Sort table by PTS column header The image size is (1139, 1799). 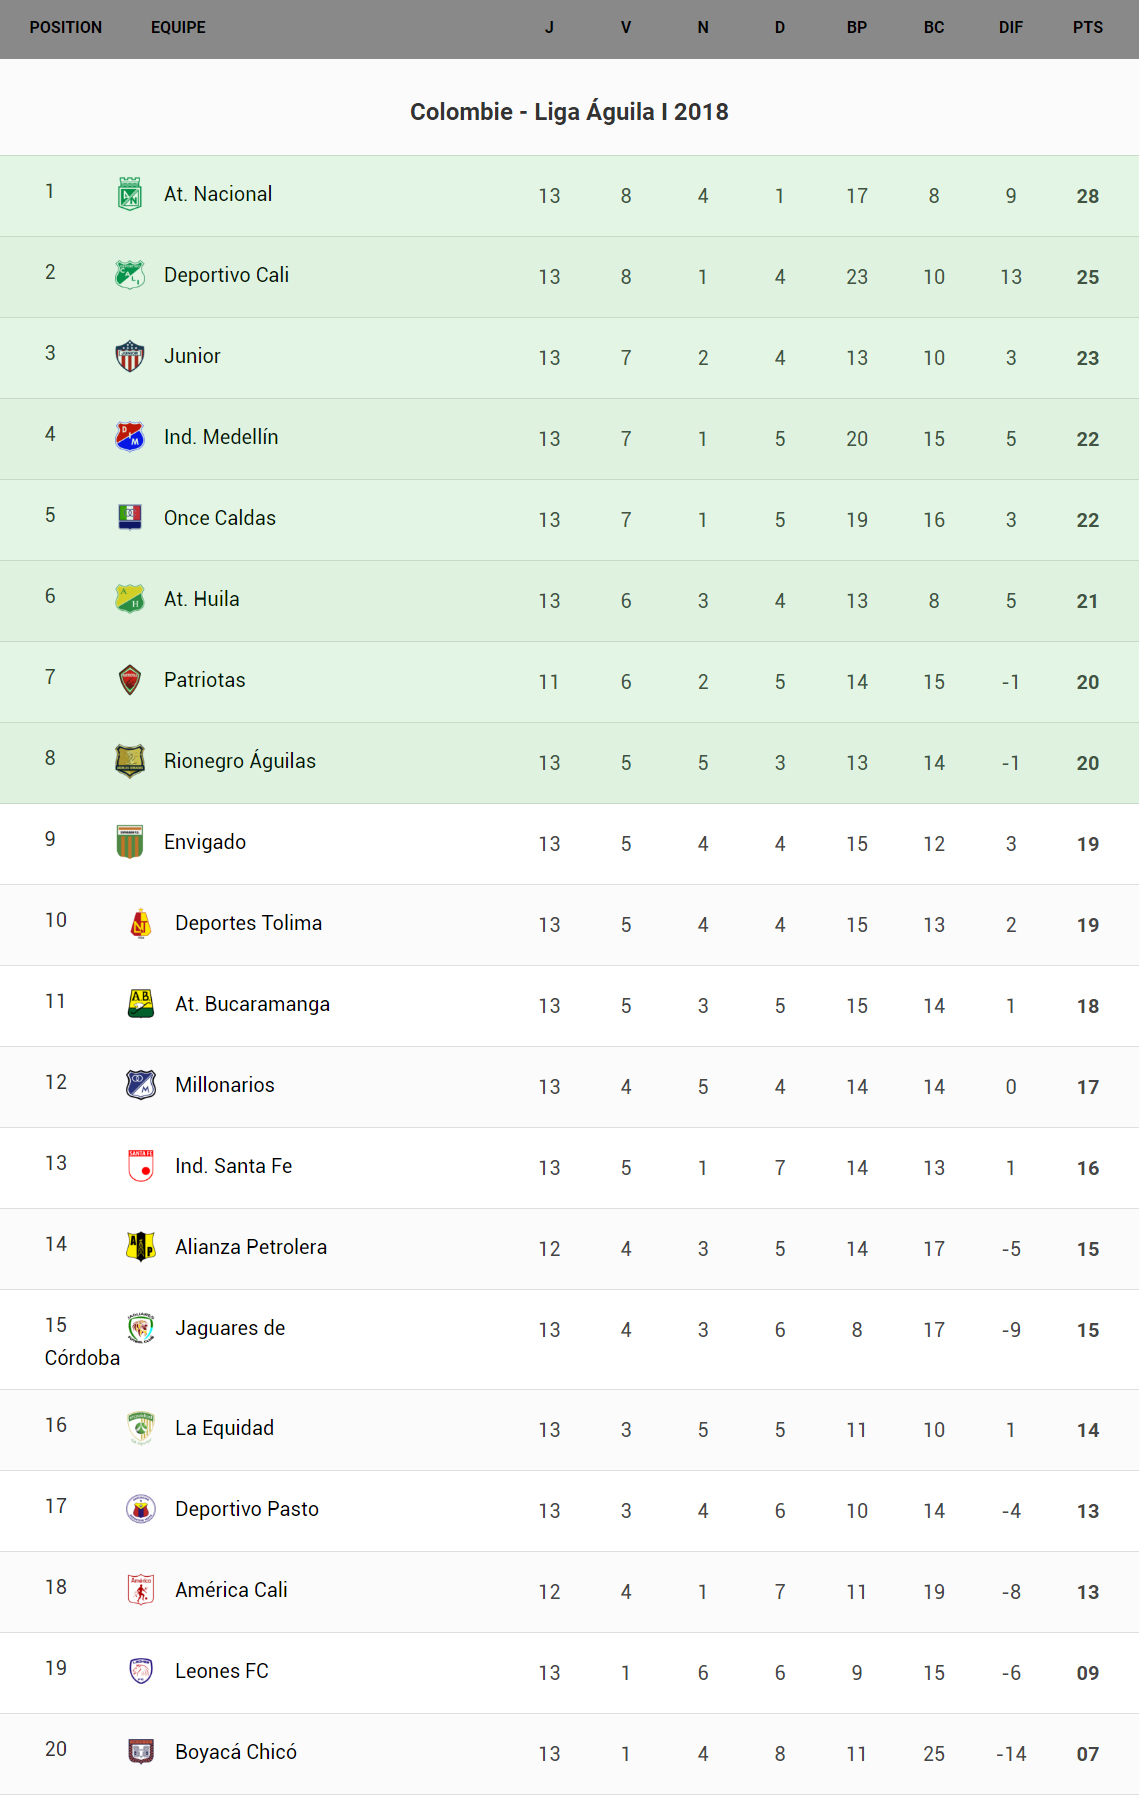(1087, 28)
